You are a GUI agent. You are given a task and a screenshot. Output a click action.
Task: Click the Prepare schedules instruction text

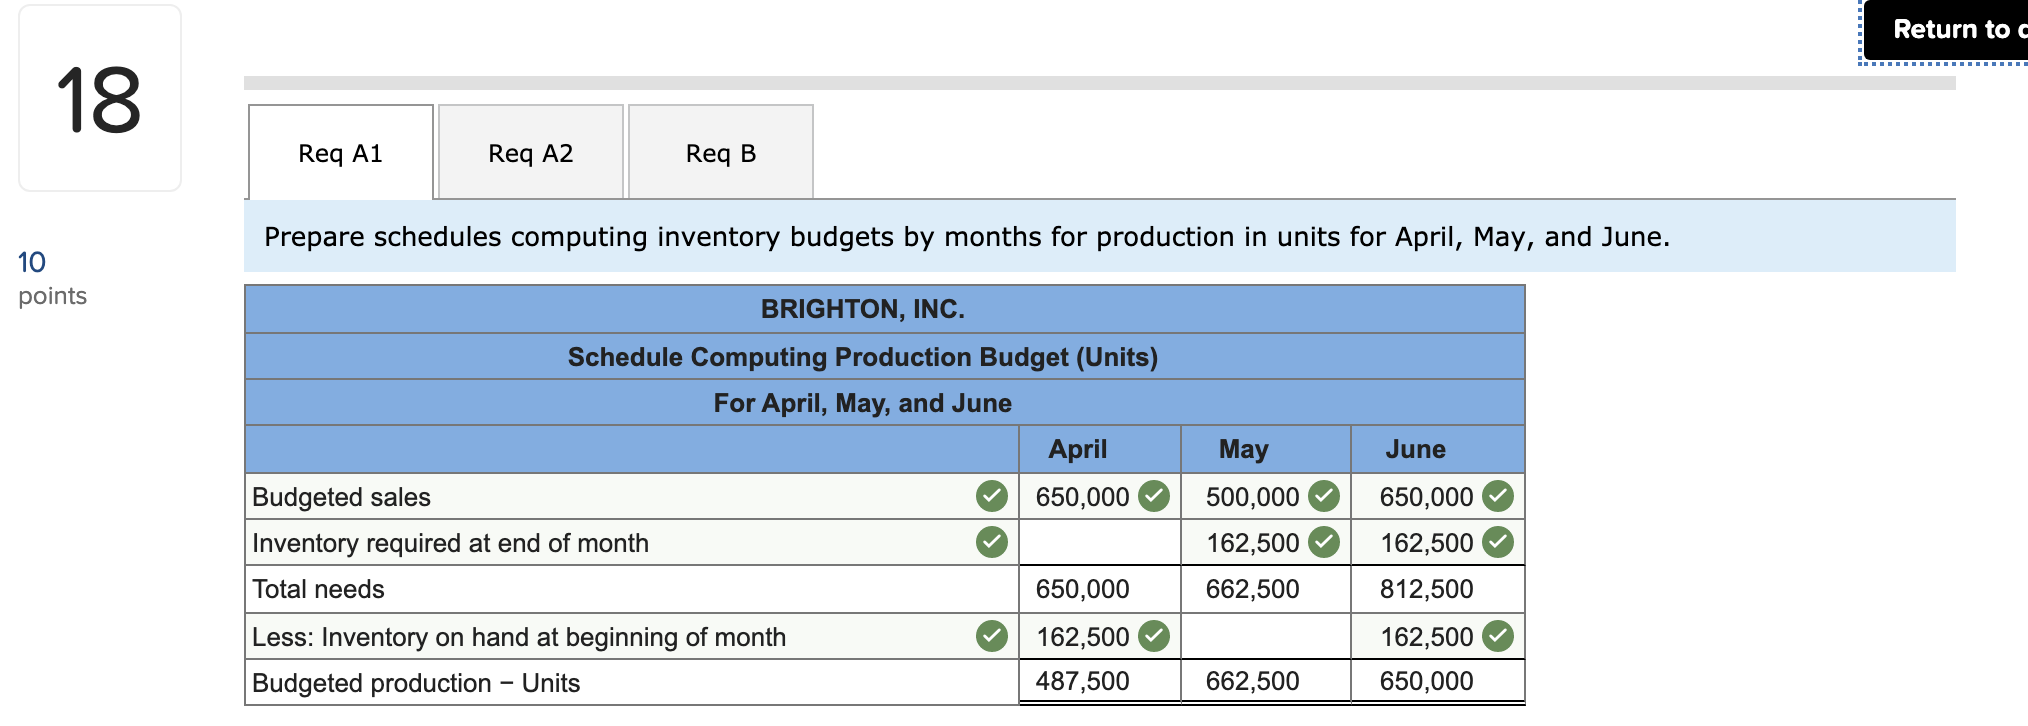pos(966,237)
